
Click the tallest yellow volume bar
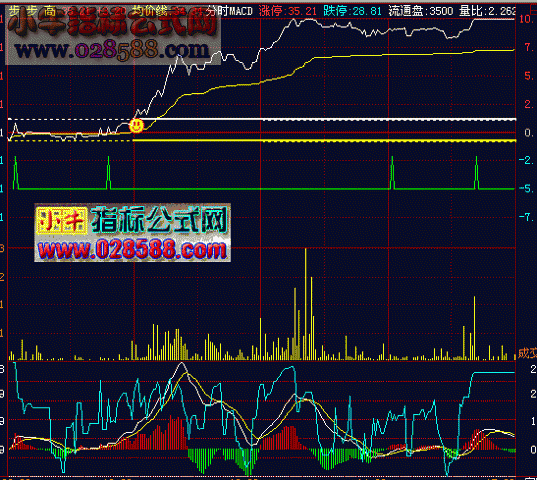tap(305, 304)
